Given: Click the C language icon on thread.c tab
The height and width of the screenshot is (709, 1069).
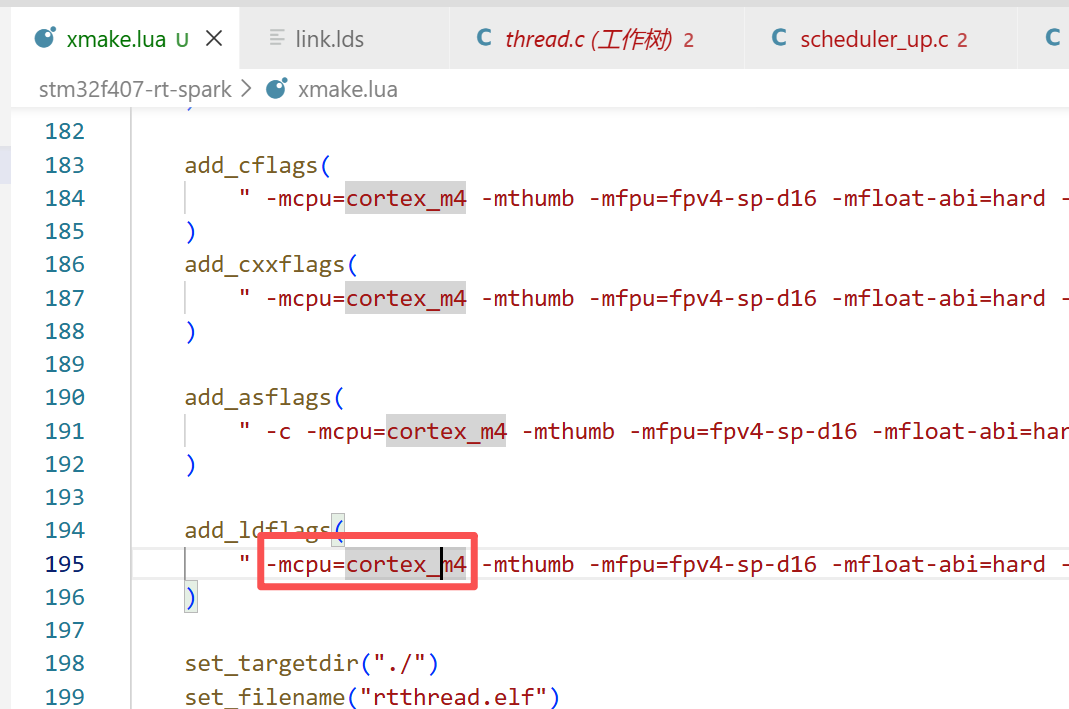Looking at the screenshot, I should (x=484, y=37).
